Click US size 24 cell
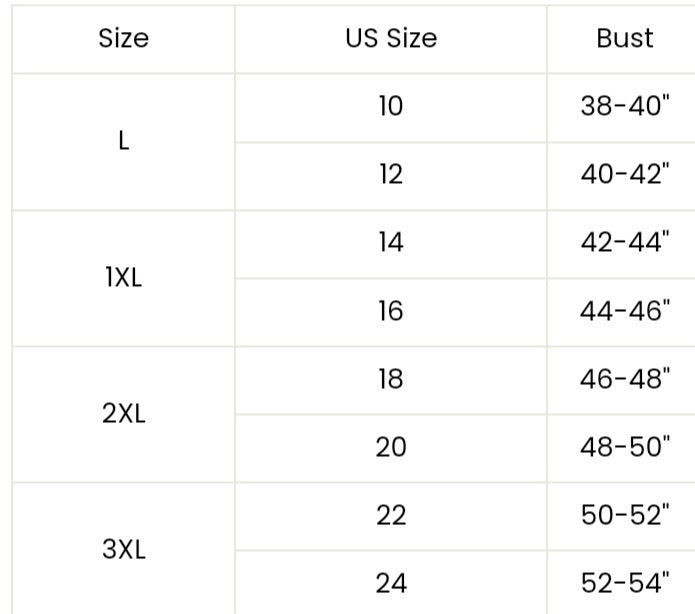Screen dimensions: 695x614 [x=391, y=582]
